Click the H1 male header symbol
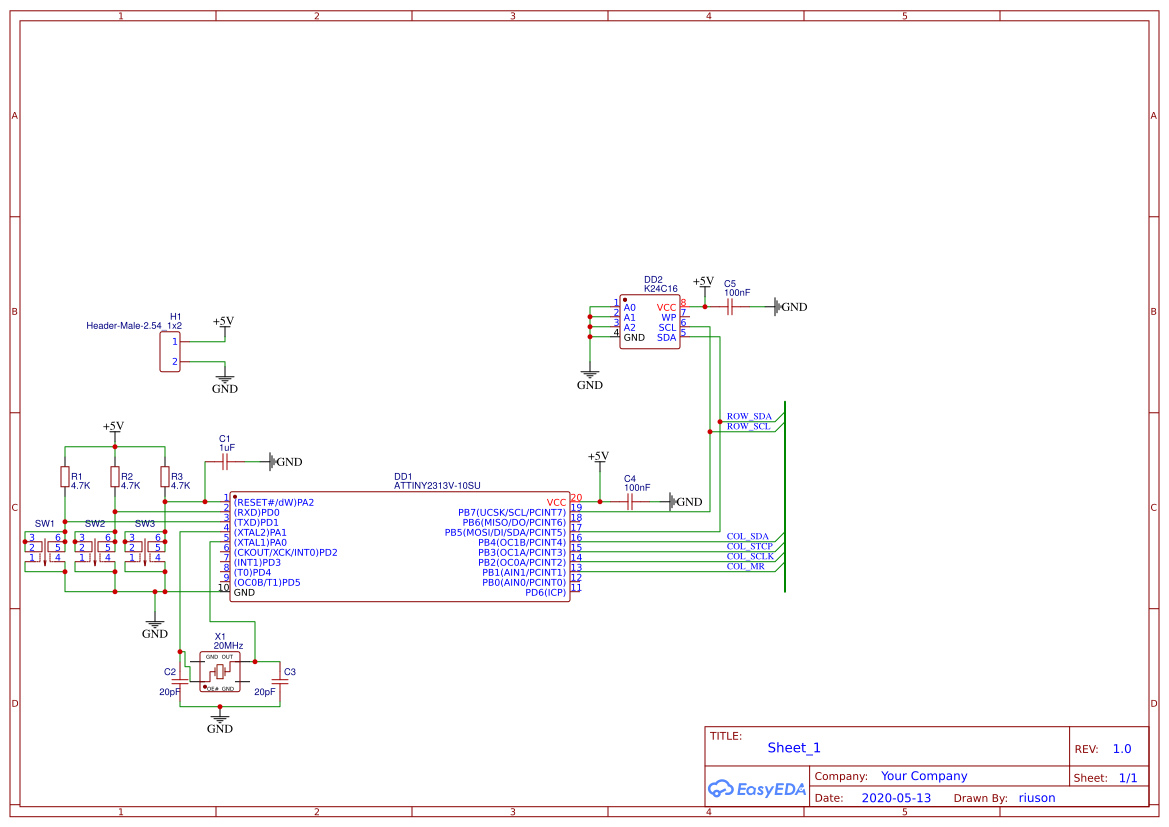This screenshot has width=1169, height=827. (170, 352)
